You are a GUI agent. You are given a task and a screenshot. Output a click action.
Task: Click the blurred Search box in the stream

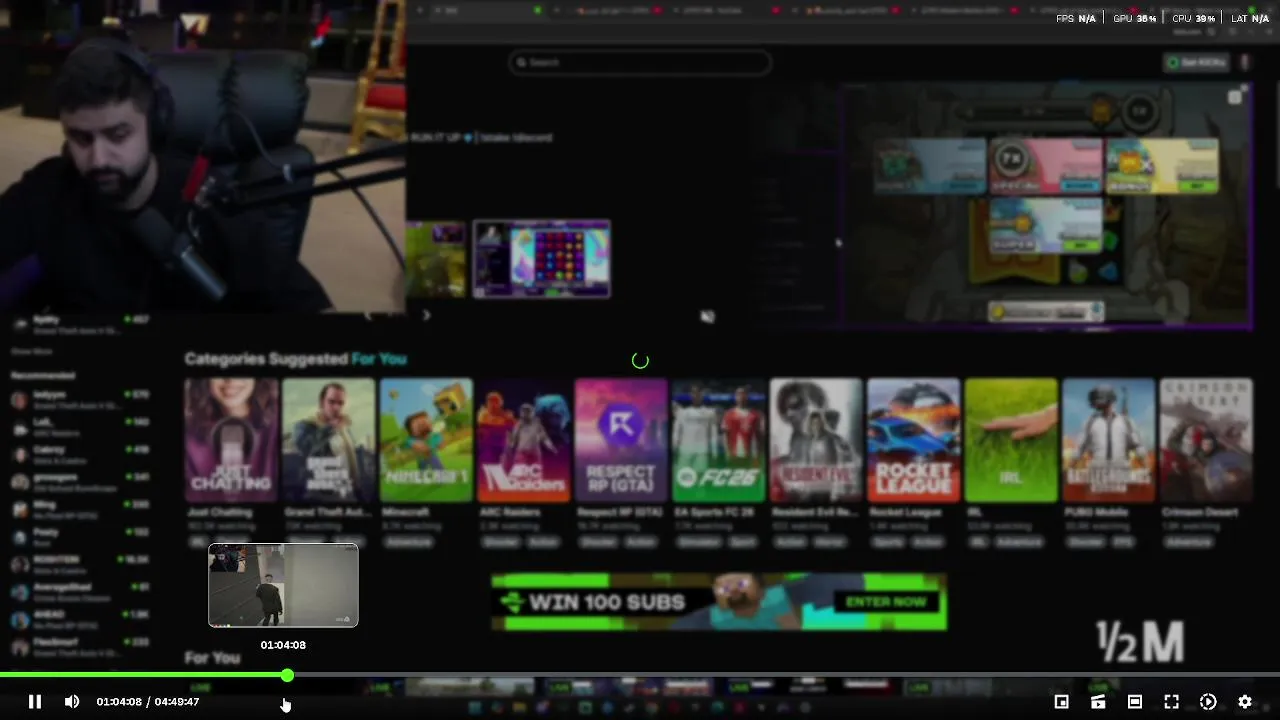click(640, 62)
